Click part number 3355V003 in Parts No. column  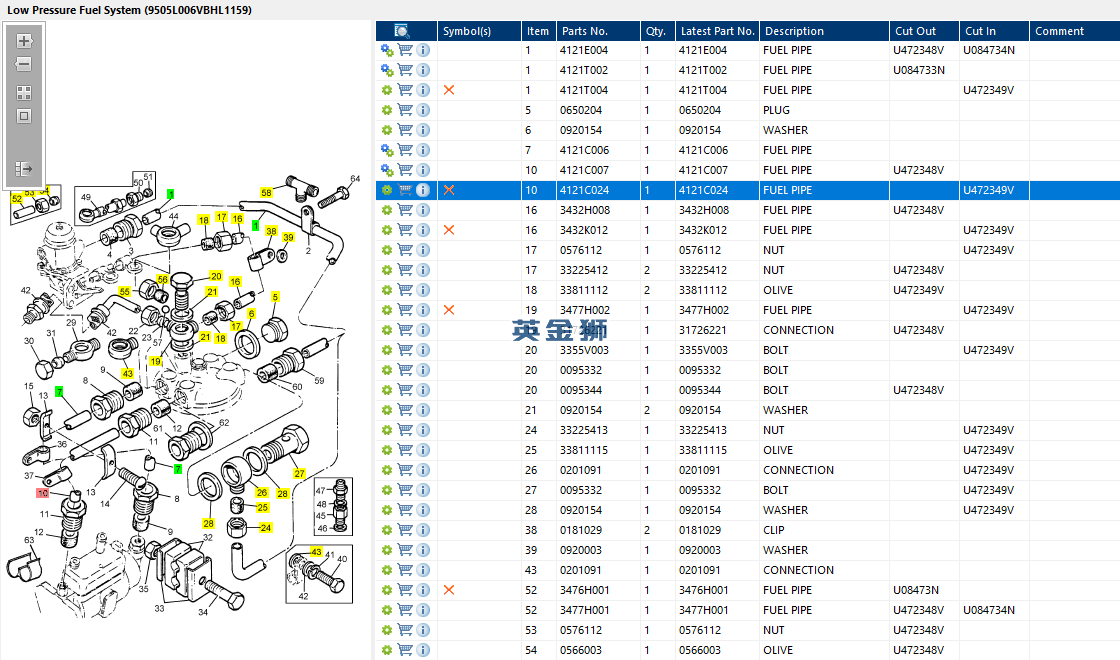[x=584, y=350]
